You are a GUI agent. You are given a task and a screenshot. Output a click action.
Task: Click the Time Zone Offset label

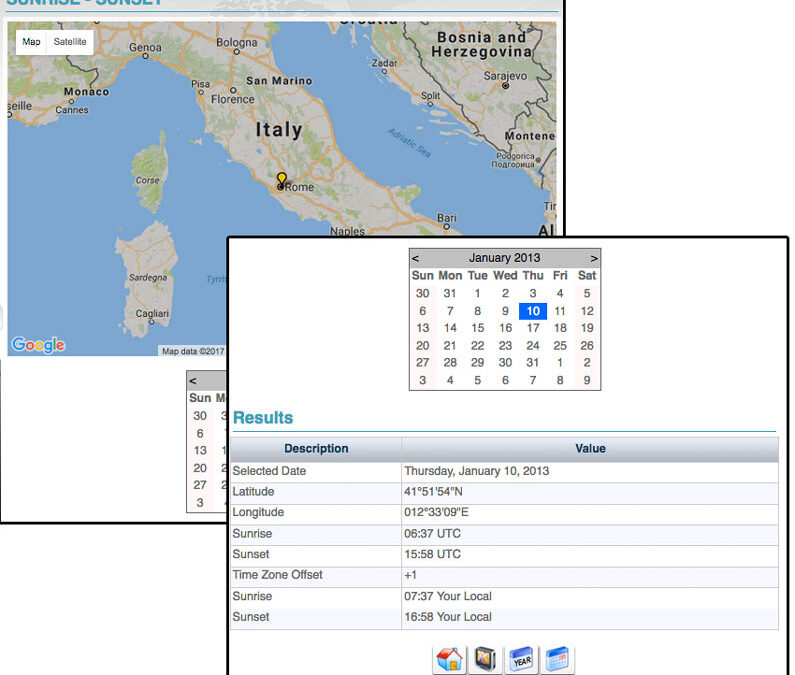coord(277,575)
